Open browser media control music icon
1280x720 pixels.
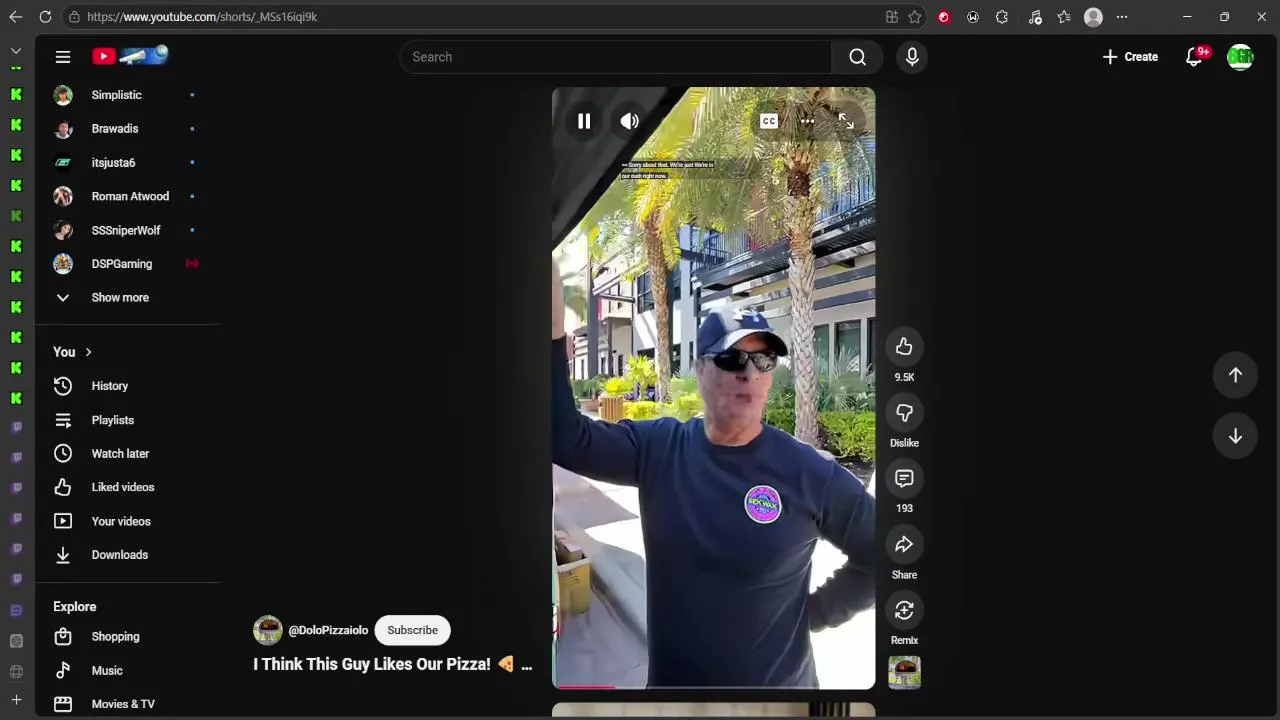click(x=1034, y=17)
